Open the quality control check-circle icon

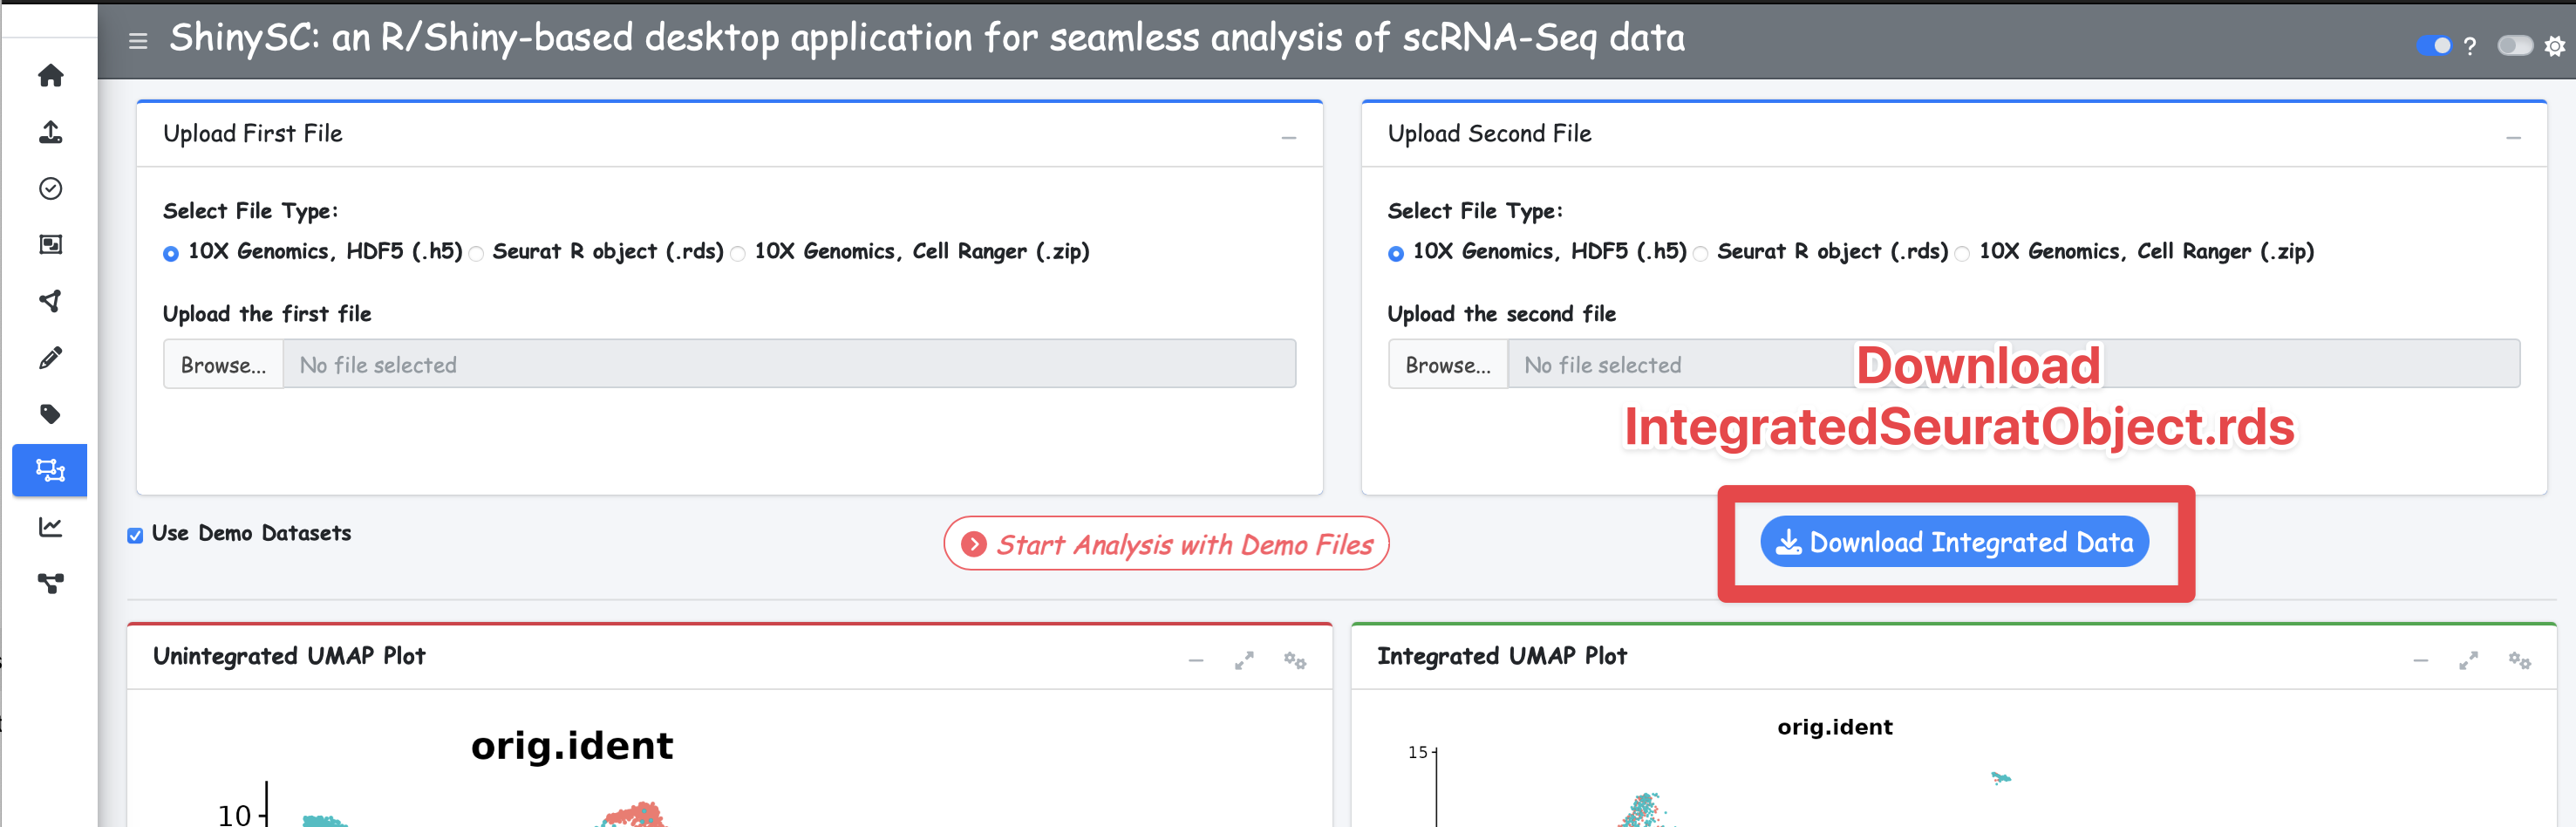coord(50,189)
